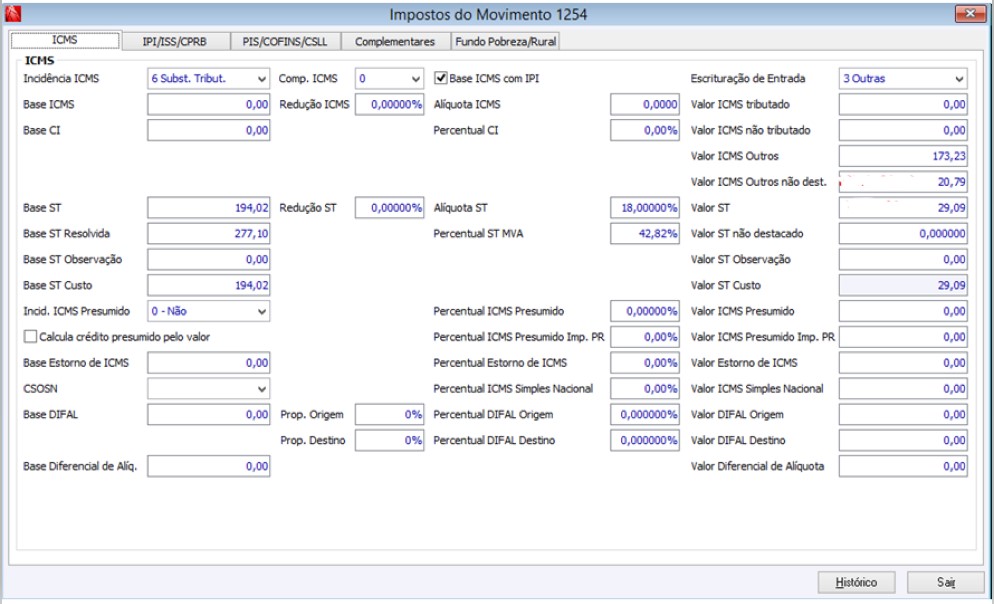Click the Base CI input field
The image size is (994, 604).
(x=209, y=131)
